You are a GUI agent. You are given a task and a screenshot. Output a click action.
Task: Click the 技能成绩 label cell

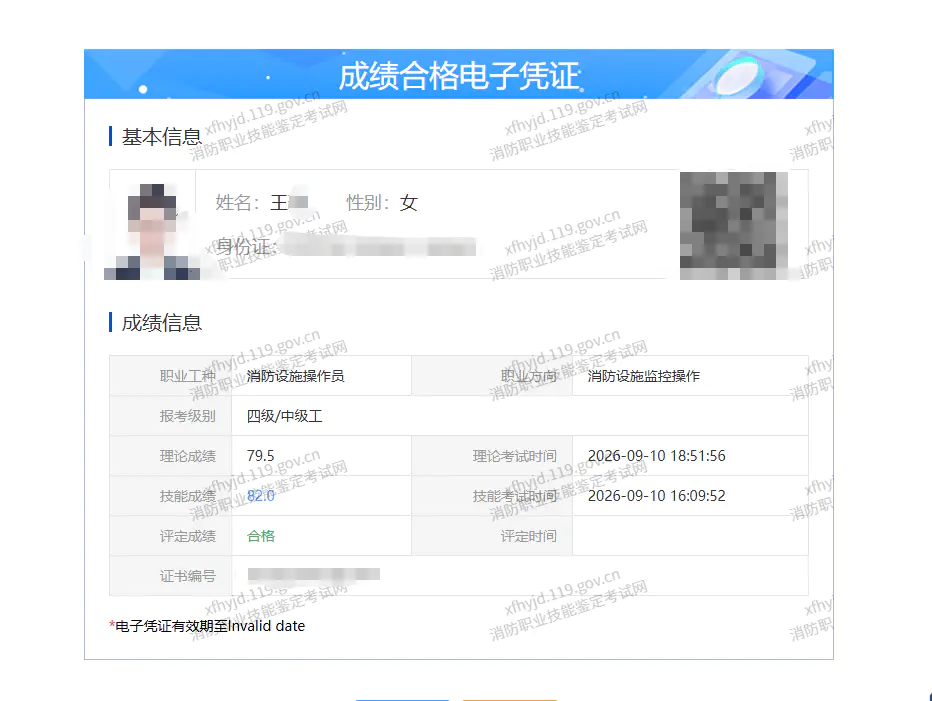tap(171, 496)
